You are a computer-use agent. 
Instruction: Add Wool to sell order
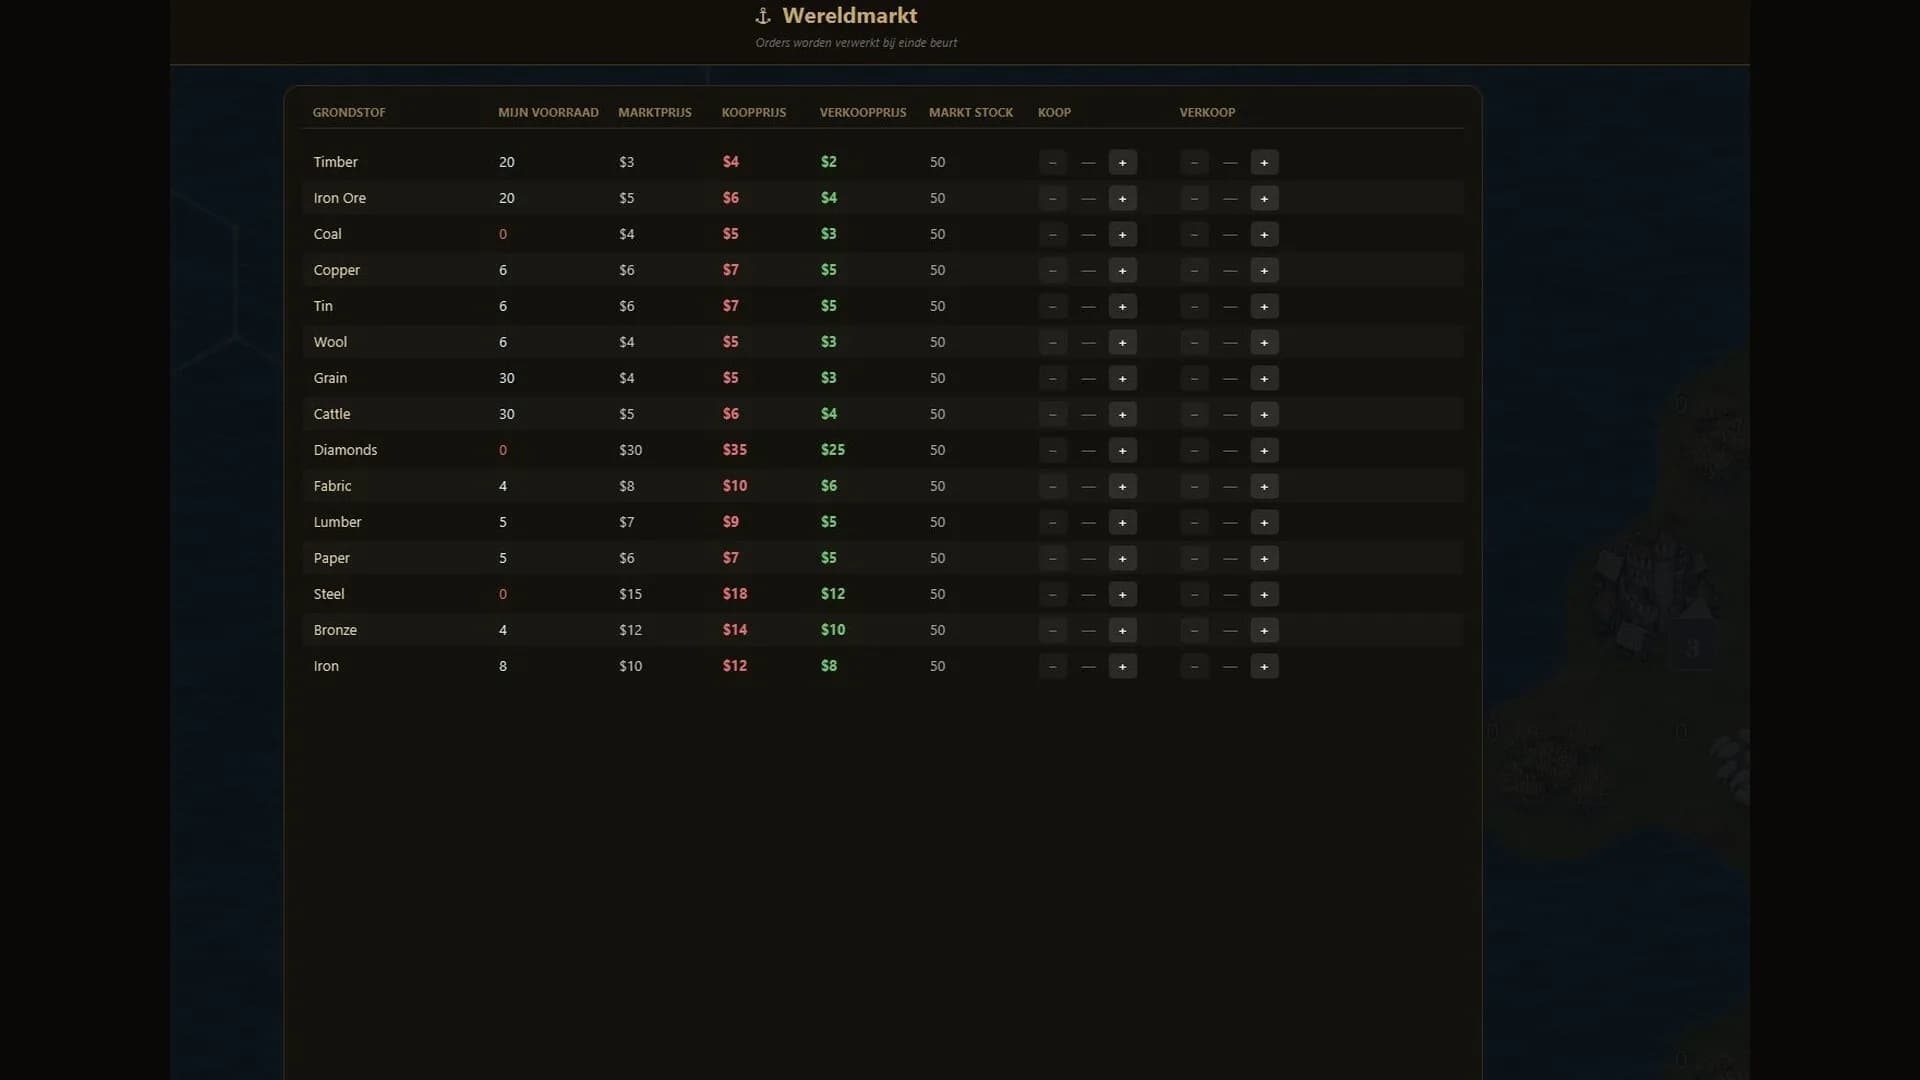tap(1264, 342)
